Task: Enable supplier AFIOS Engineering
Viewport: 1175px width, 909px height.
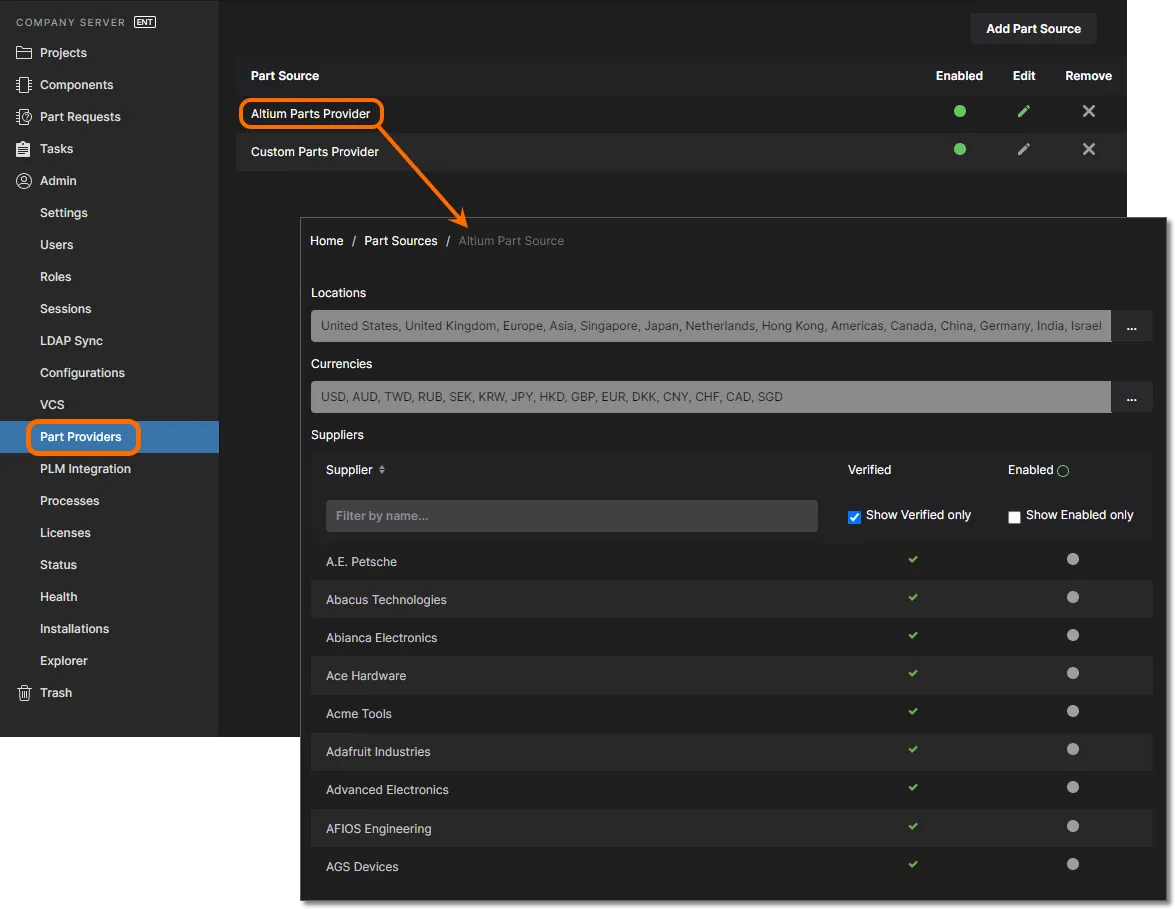Action: pos(1072,826)
